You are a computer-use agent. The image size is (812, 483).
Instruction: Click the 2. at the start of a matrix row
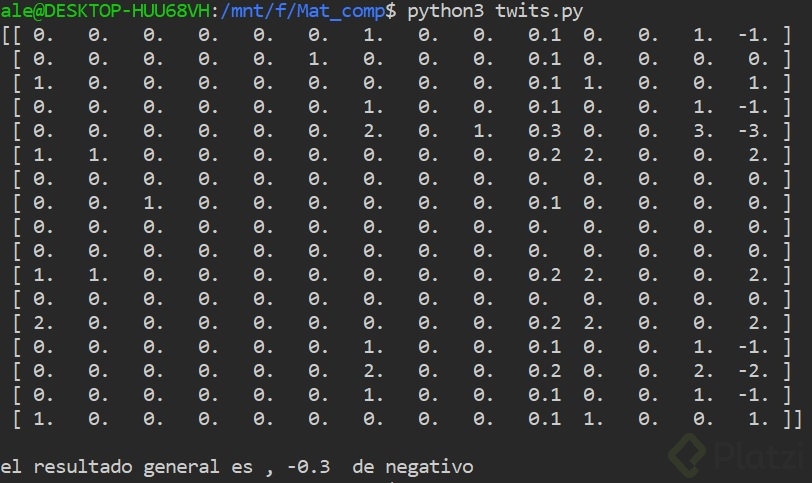point(43,322)
